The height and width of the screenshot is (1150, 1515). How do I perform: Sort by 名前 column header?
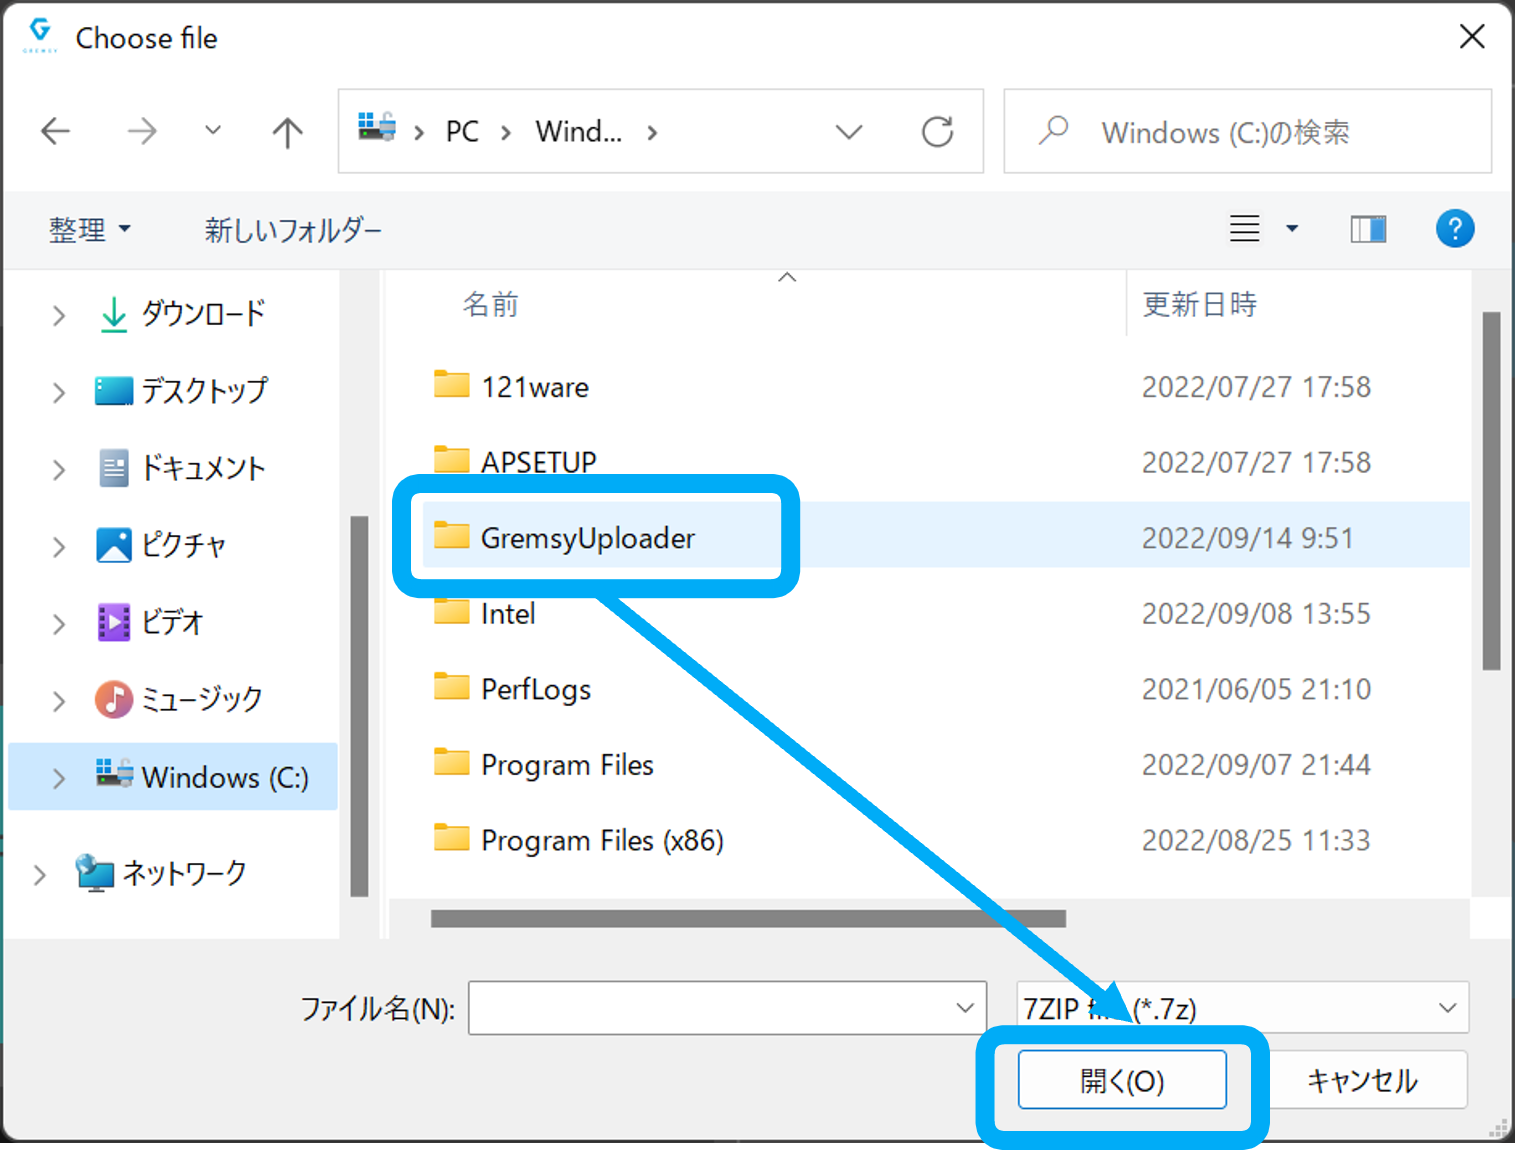490,304
